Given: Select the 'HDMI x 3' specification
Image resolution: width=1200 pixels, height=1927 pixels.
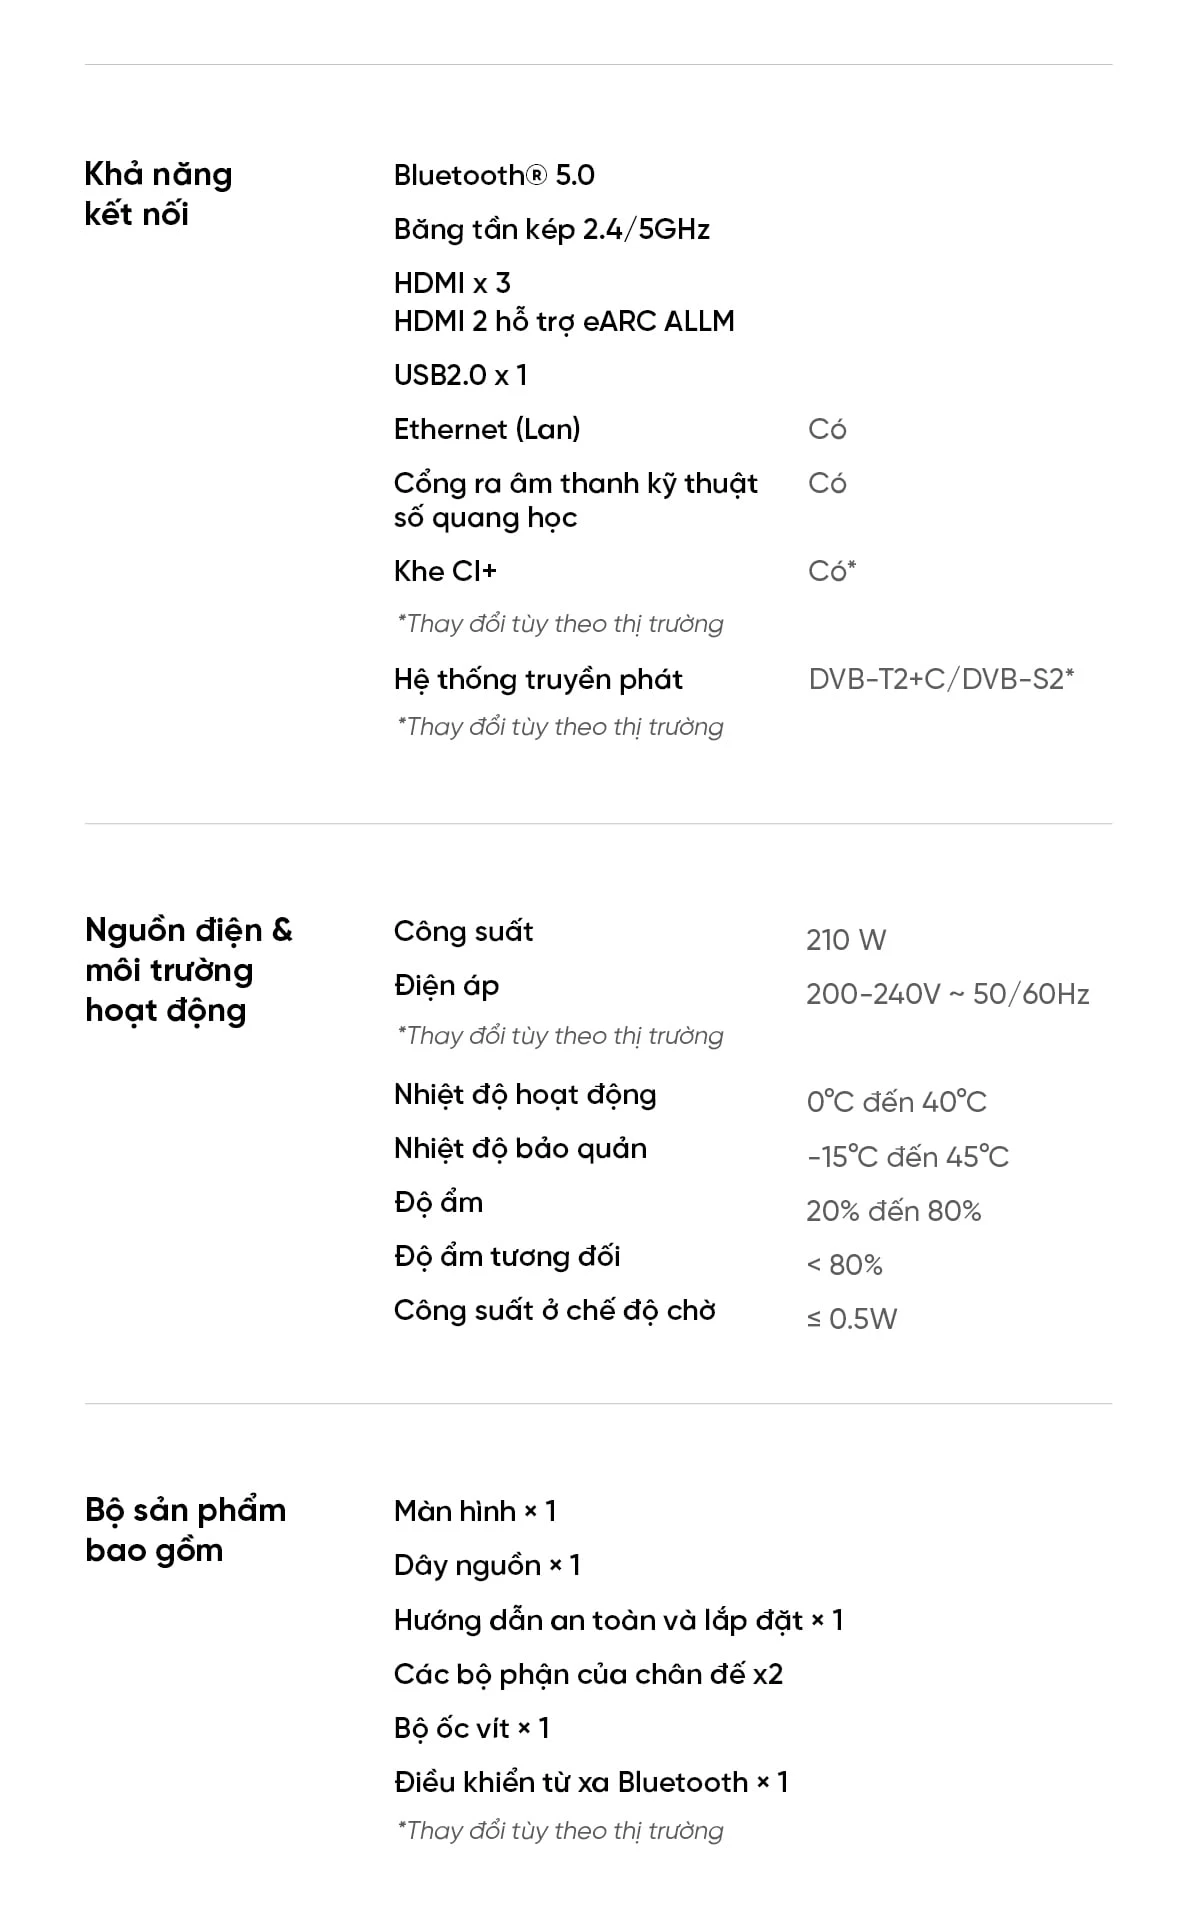Looking at the screenshot, I should pyautogui.click(x=452, y=283).
